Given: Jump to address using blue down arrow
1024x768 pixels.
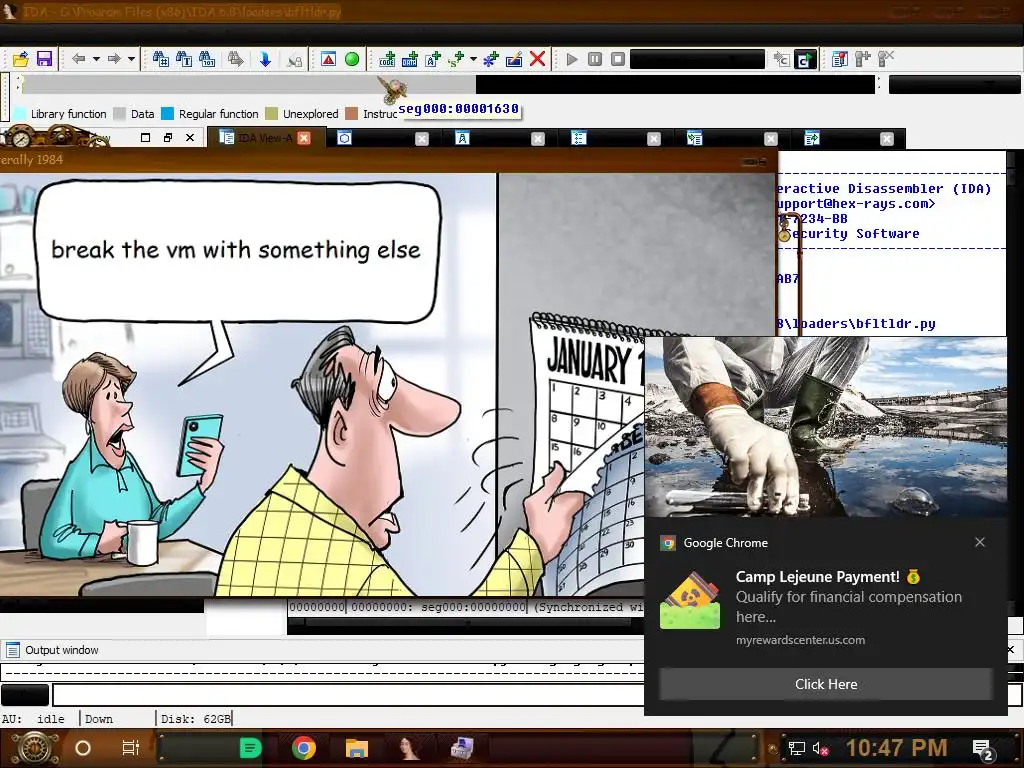Looking at the screenshot, I should coord(265,59).
